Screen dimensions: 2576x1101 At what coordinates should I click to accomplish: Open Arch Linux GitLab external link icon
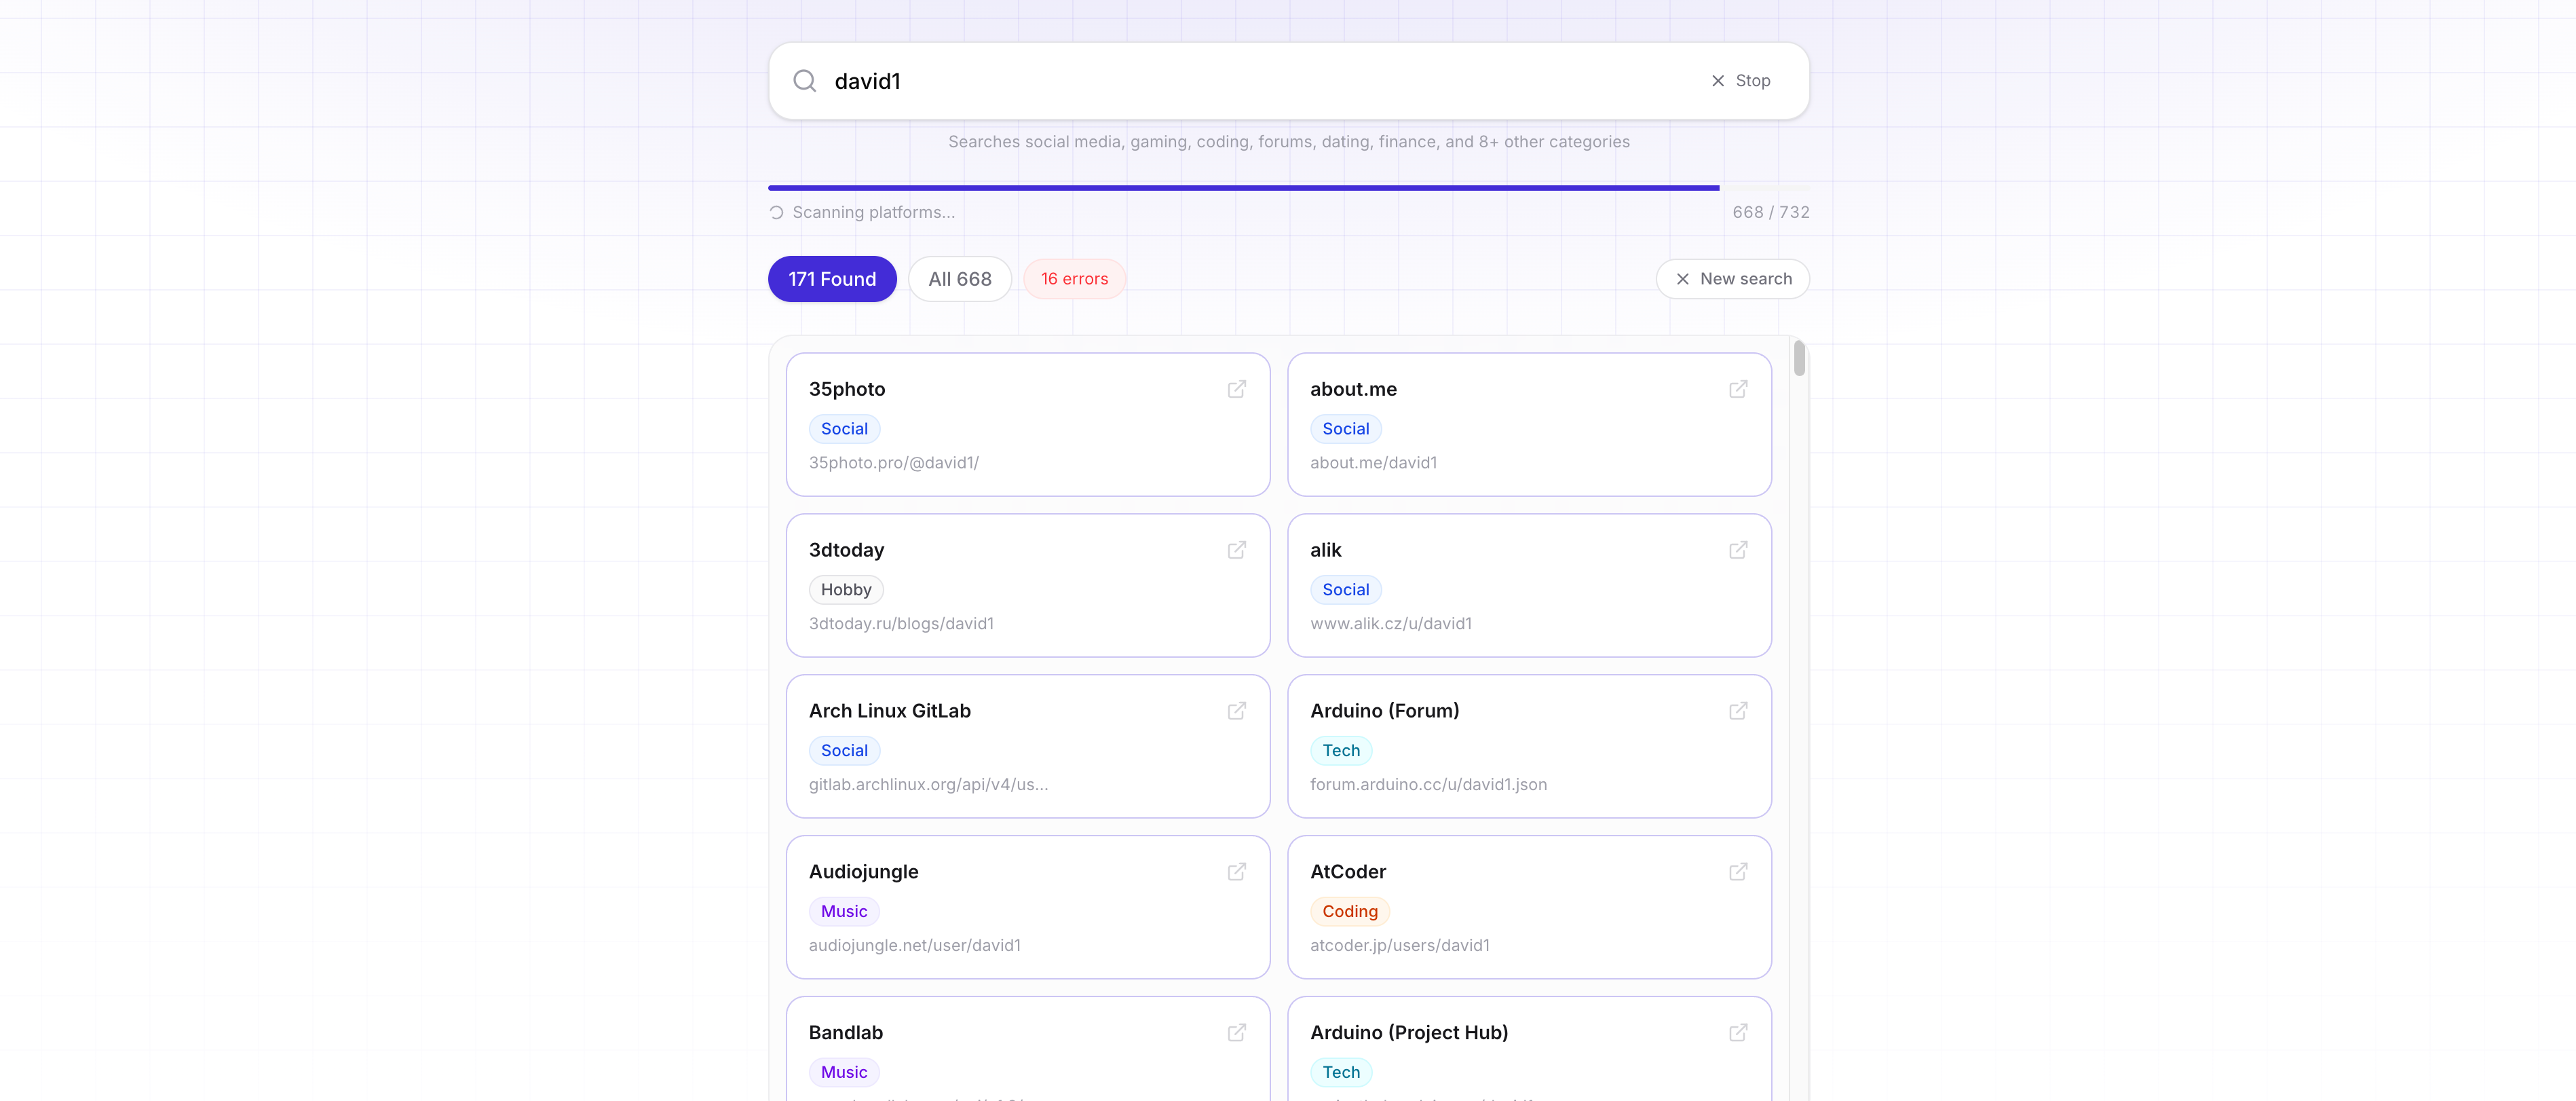[x=1237, y=711]
